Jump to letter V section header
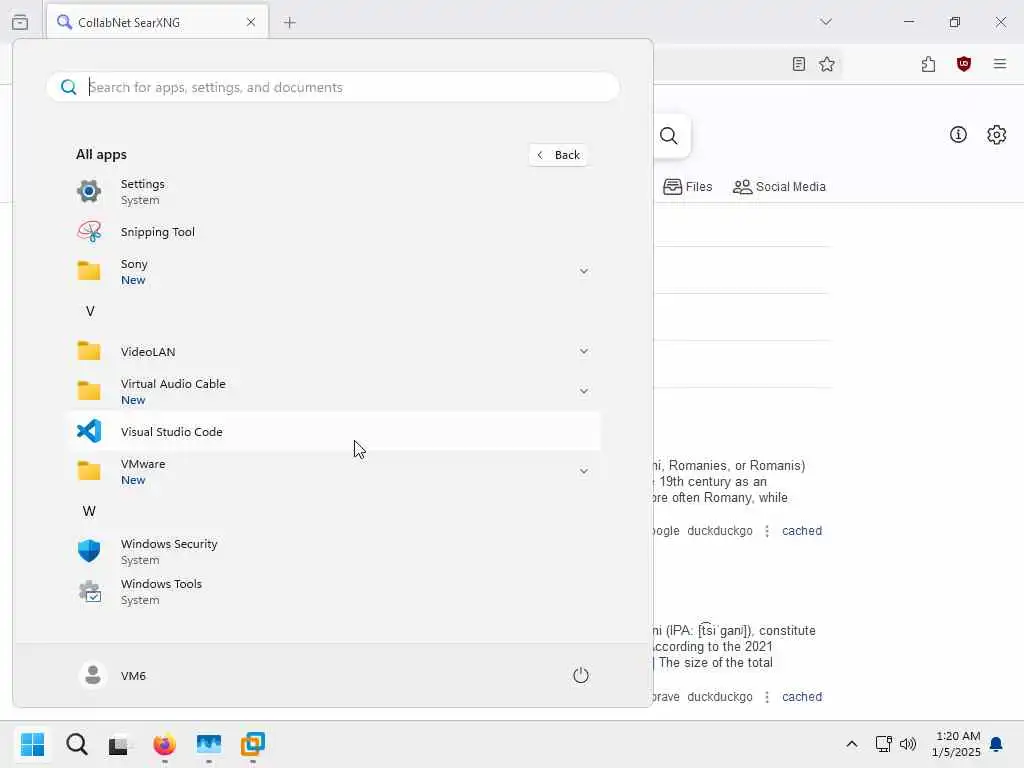The width and height of the screenshot is (1024, 768). point(90,312)
